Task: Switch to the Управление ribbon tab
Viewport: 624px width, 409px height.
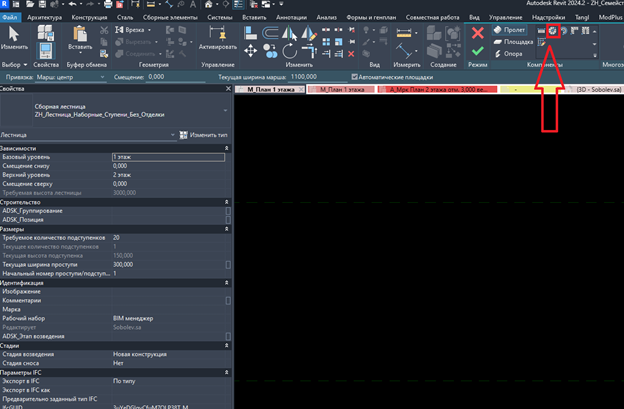Action: pos(505,18)
